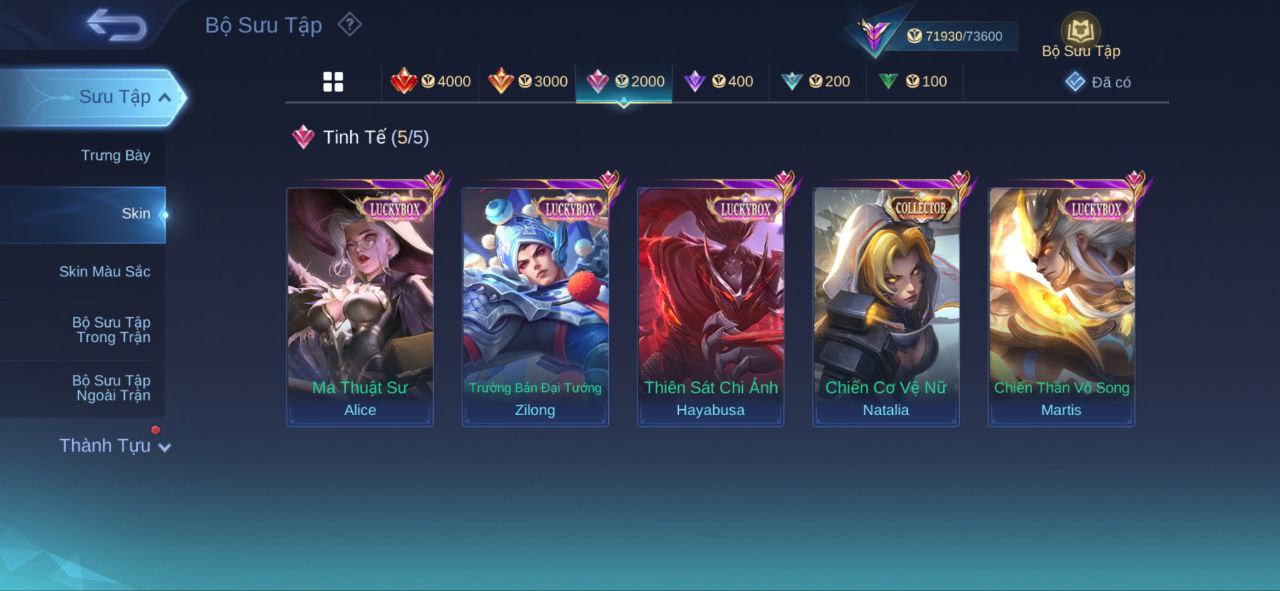Toggle the Đã có owned filter
Screen dimensions: 1280x591
tap(1098, 82)
